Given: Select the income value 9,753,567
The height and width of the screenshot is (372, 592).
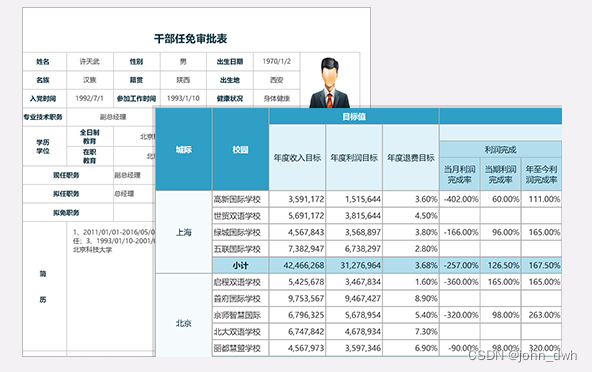Looking at the screenshot, I should (x=297, y=299).
